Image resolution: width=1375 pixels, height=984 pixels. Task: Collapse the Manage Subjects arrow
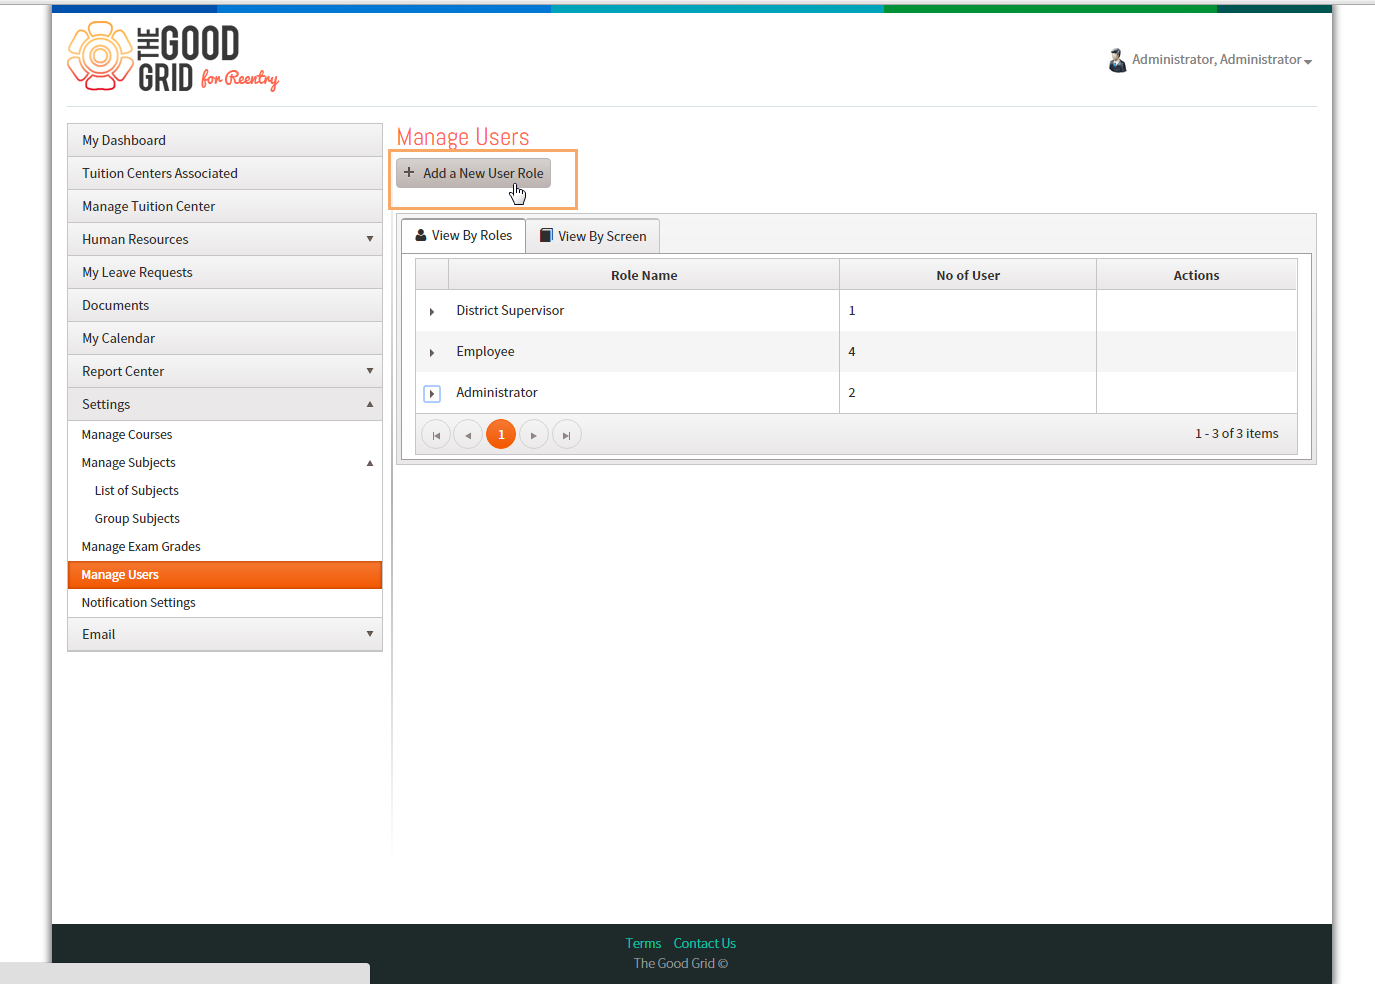coord(370,463)
